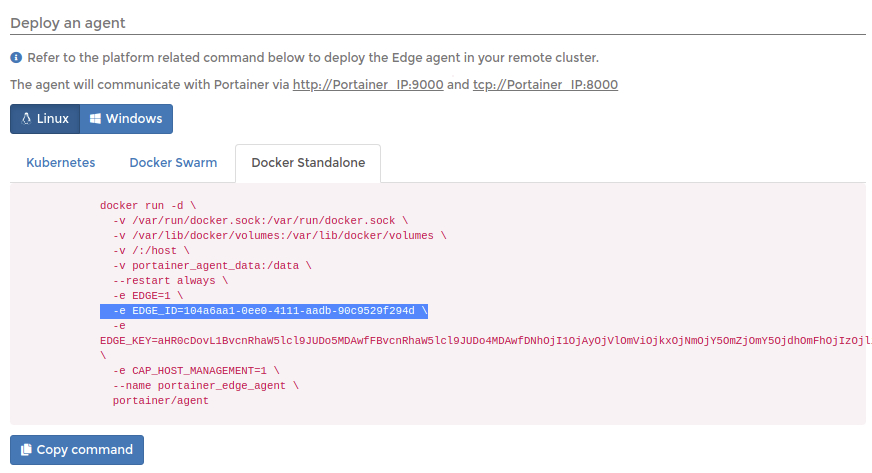872x473 pixels.
Task: Click the portainer/agent image name line
Action: point(161,401)
